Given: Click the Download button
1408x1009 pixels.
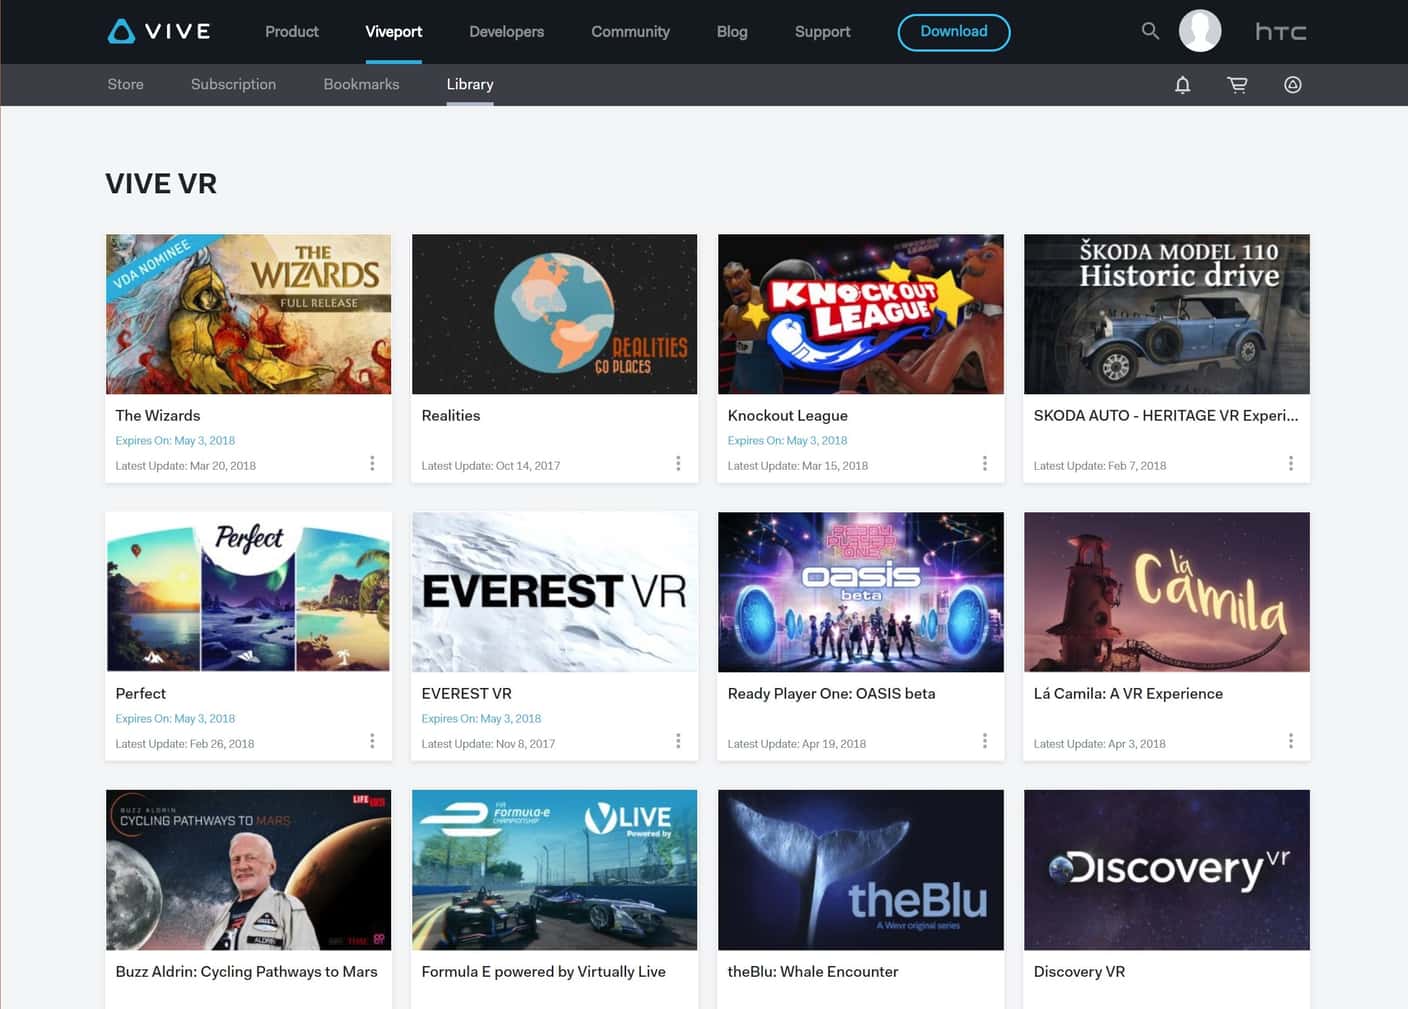Looking at the screenshot, I should point(954,32).
